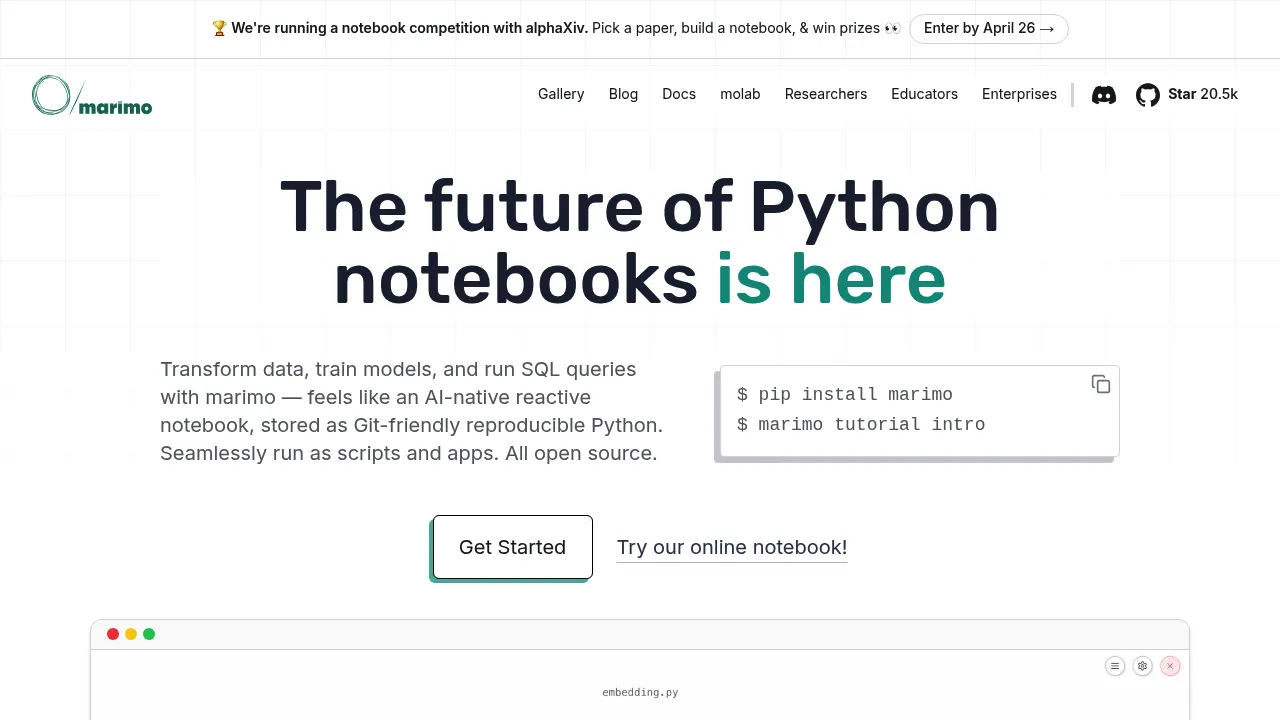
Task: Copy the pip install commands
Action: tap(1101, 384)
